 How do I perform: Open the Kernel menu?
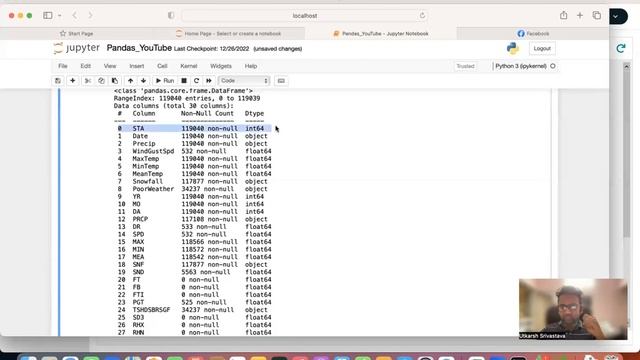coord(189,66)
